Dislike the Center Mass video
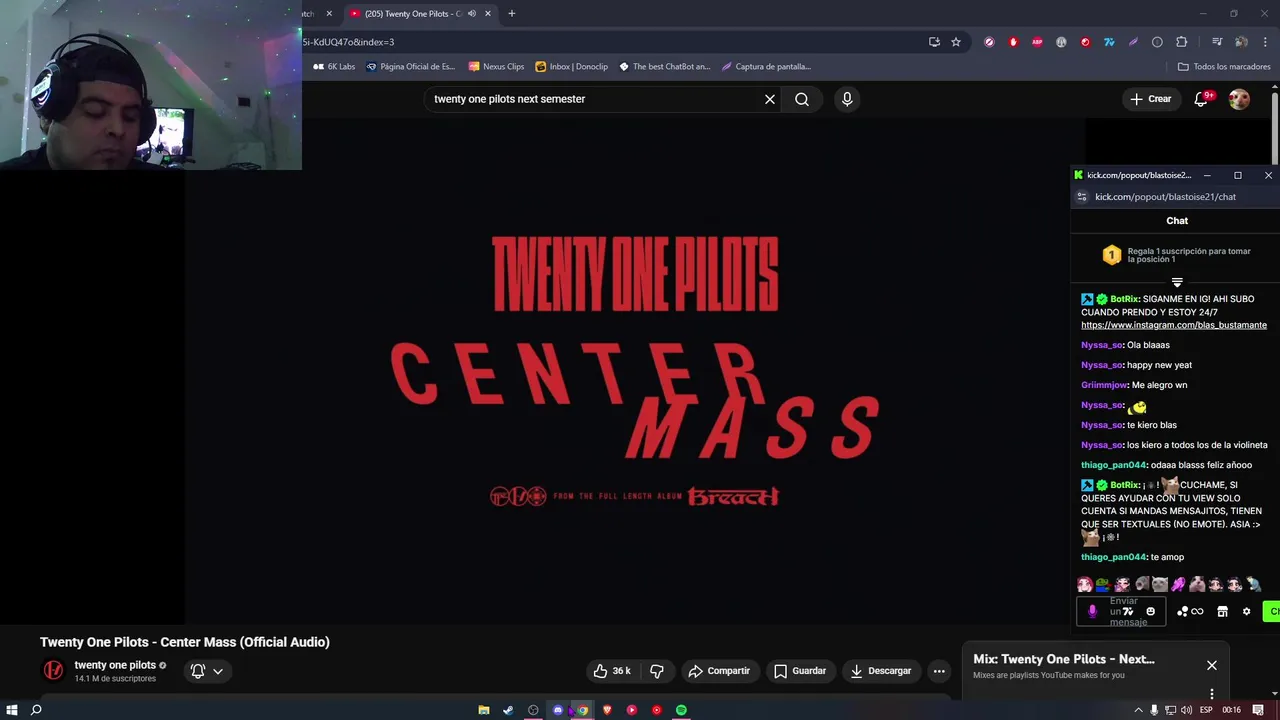This screenshot has height=720, width=1280. 657,671
